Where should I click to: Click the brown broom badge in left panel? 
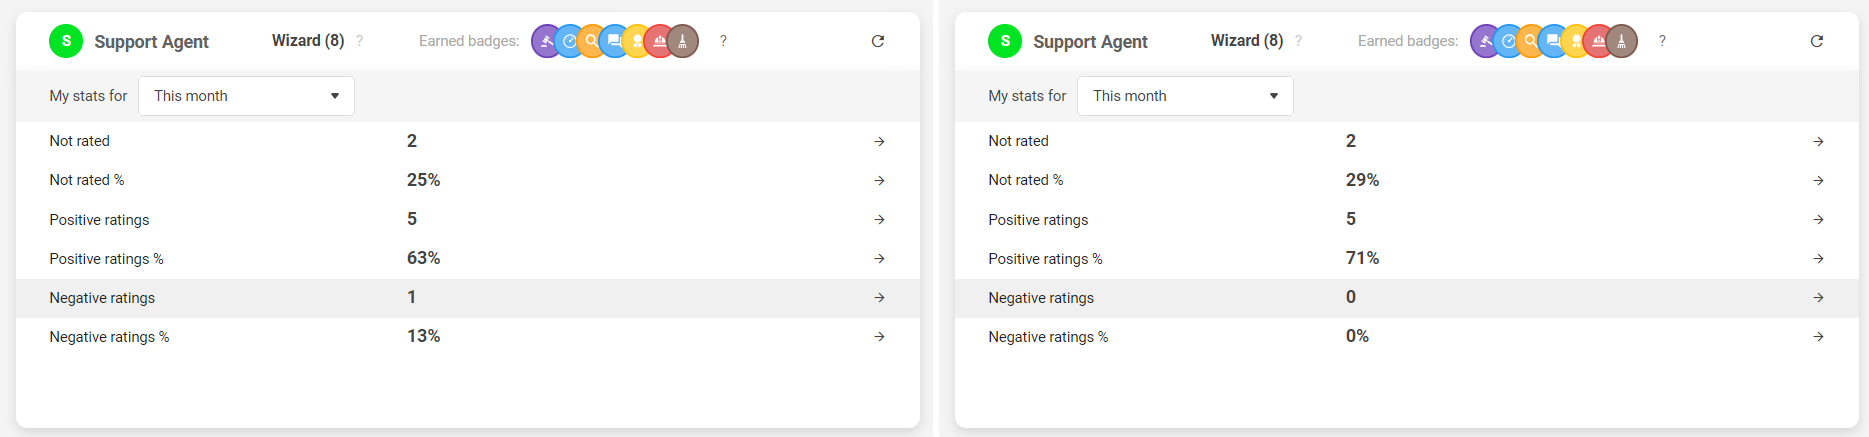(683, 41)
